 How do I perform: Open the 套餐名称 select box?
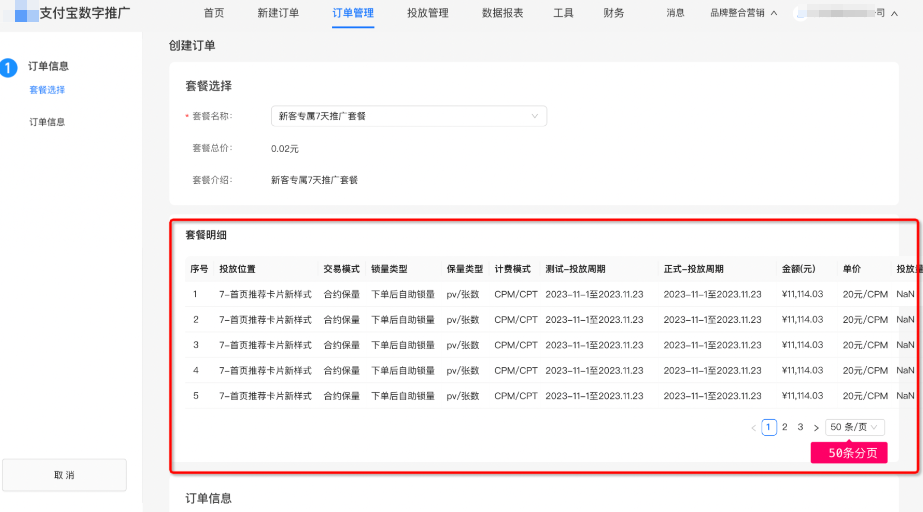pyautogui.click(x=409, y=116)
